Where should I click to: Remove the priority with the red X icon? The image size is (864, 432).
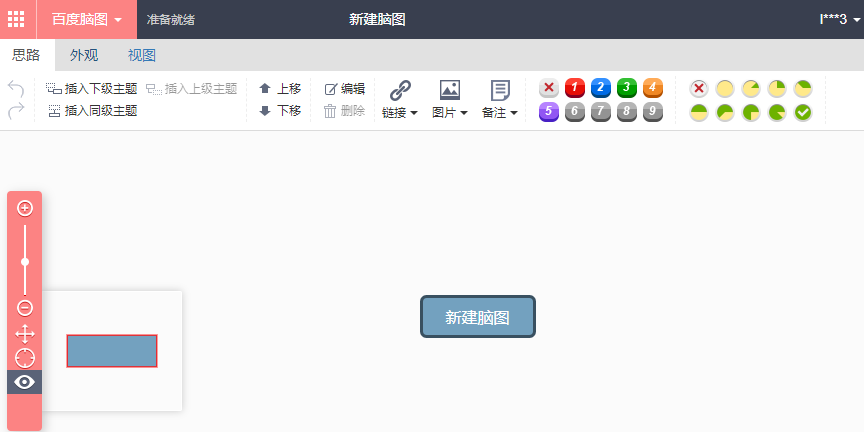[x=549, y=88]
